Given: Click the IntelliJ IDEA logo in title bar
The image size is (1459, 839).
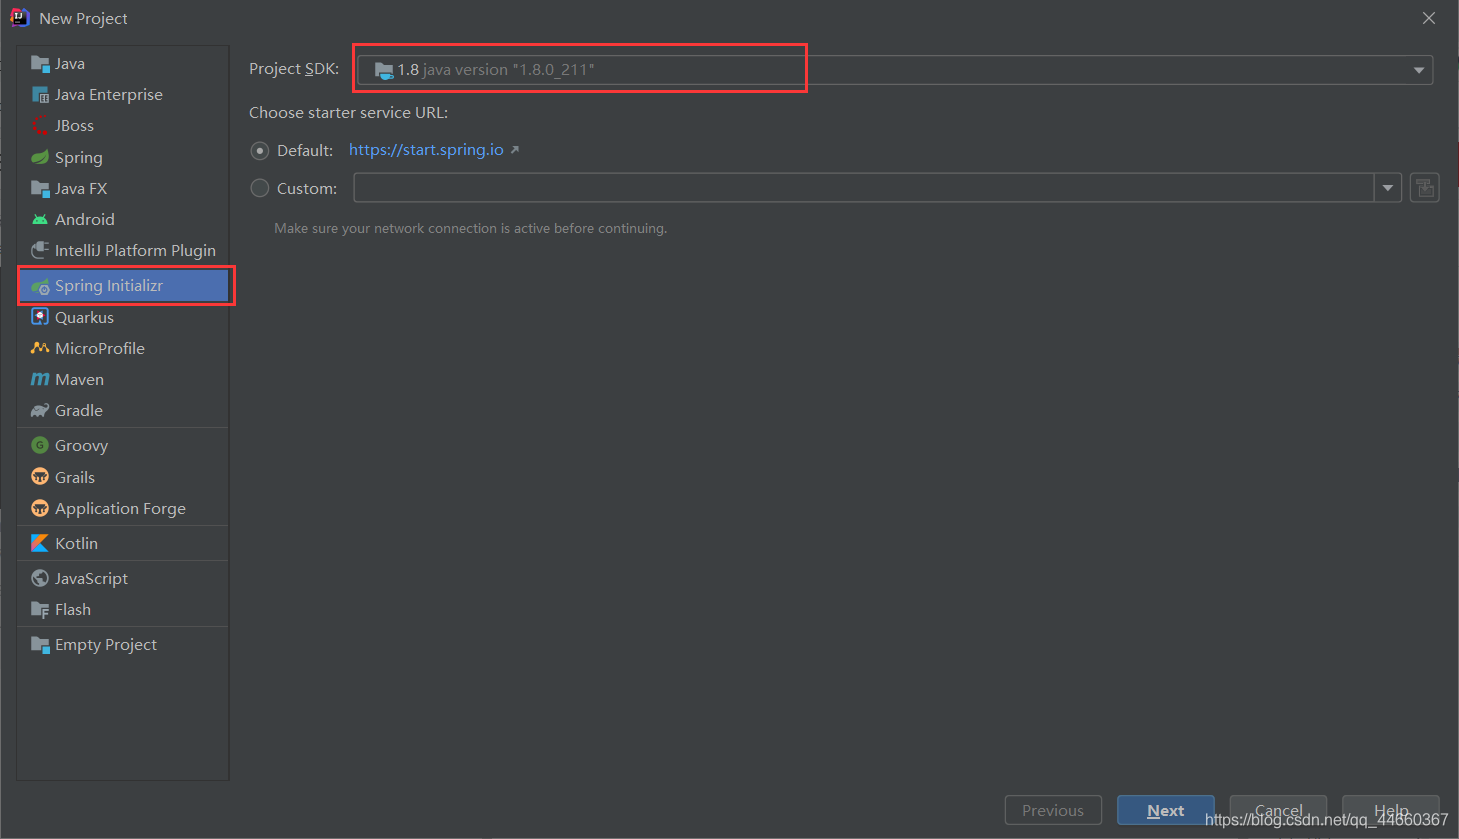Looking at the screenshot, I should (x=19, y=18).
